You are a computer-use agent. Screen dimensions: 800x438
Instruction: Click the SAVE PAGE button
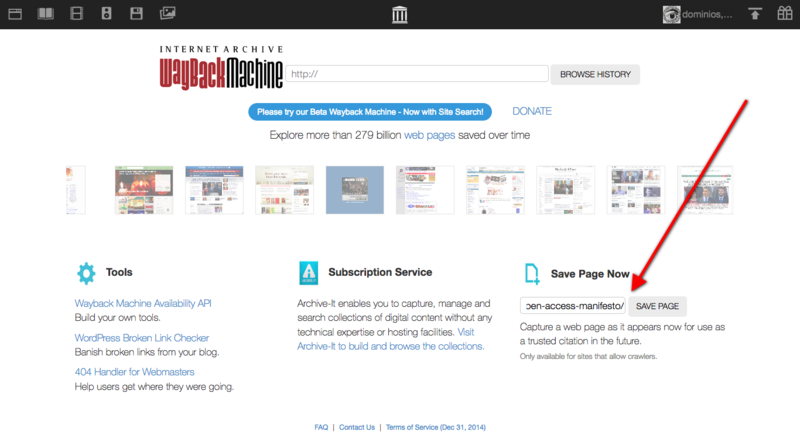(x=657, y=306)
